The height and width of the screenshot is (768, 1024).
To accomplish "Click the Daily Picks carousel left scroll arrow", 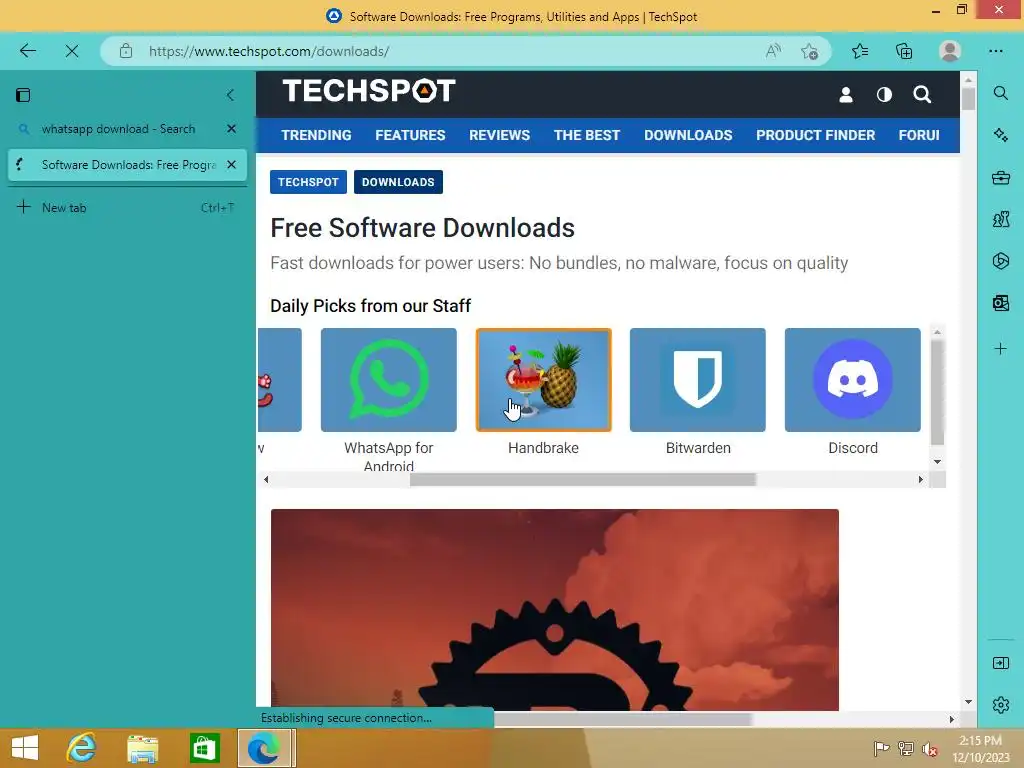I will (x=266, y=479).
